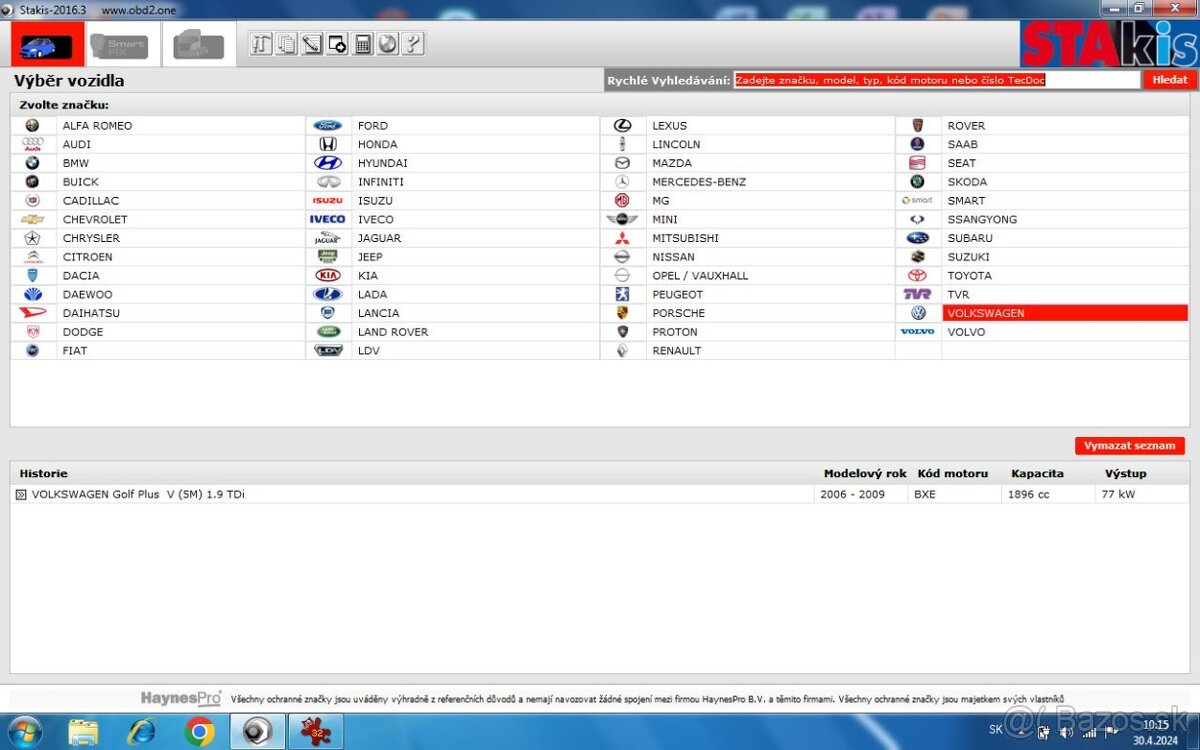
Task: Open the Windows Start button
Action: tap(23, 732)
